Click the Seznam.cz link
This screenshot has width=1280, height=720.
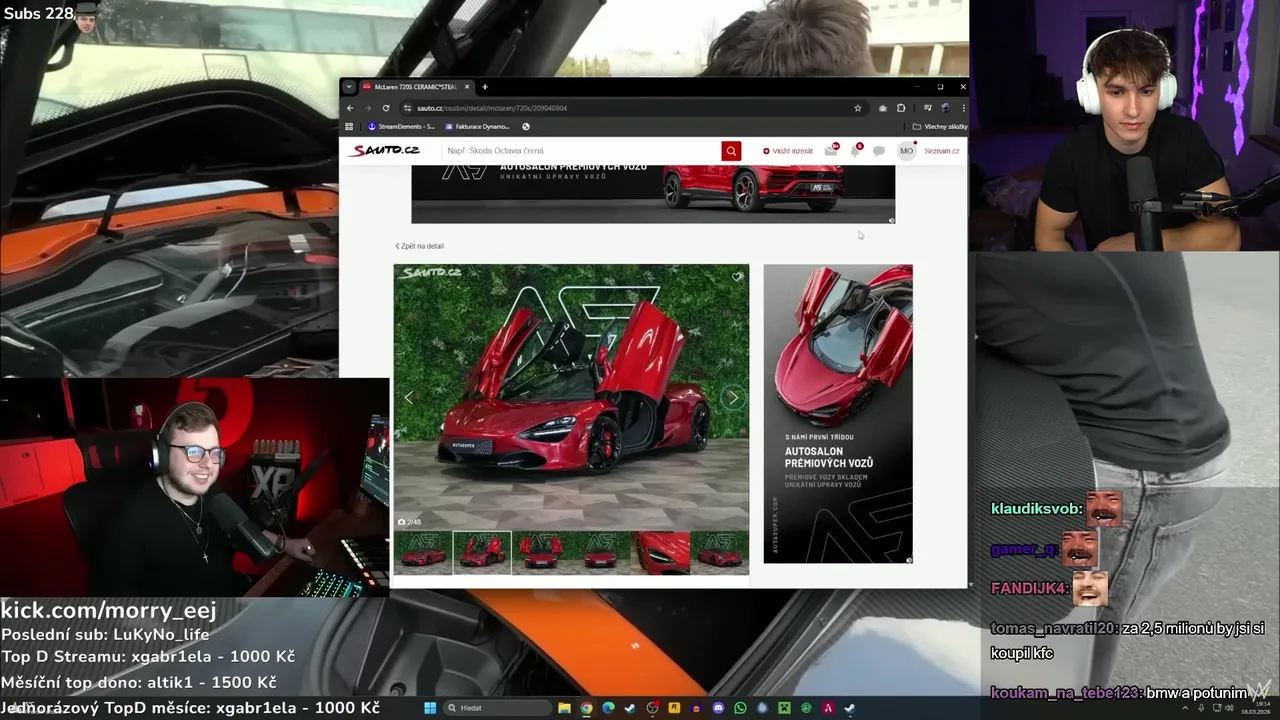pos(941,151)
